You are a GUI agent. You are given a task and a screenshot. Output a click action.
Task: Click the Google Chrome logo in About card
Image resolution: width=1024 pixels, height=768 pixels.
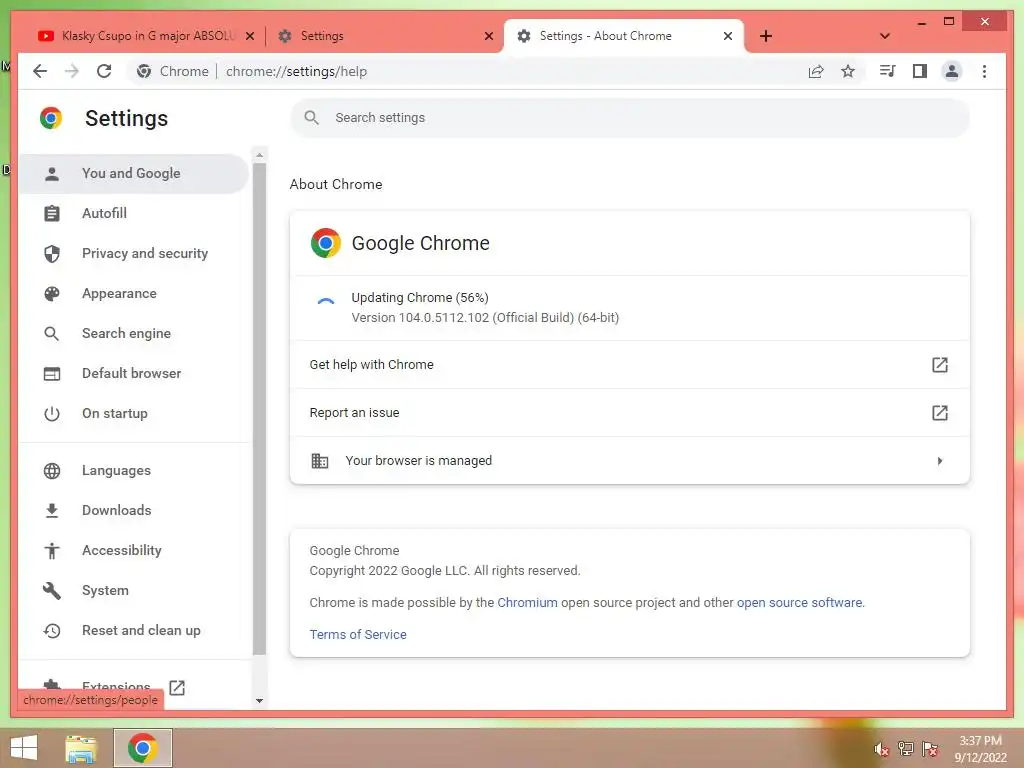coord(326,243)
